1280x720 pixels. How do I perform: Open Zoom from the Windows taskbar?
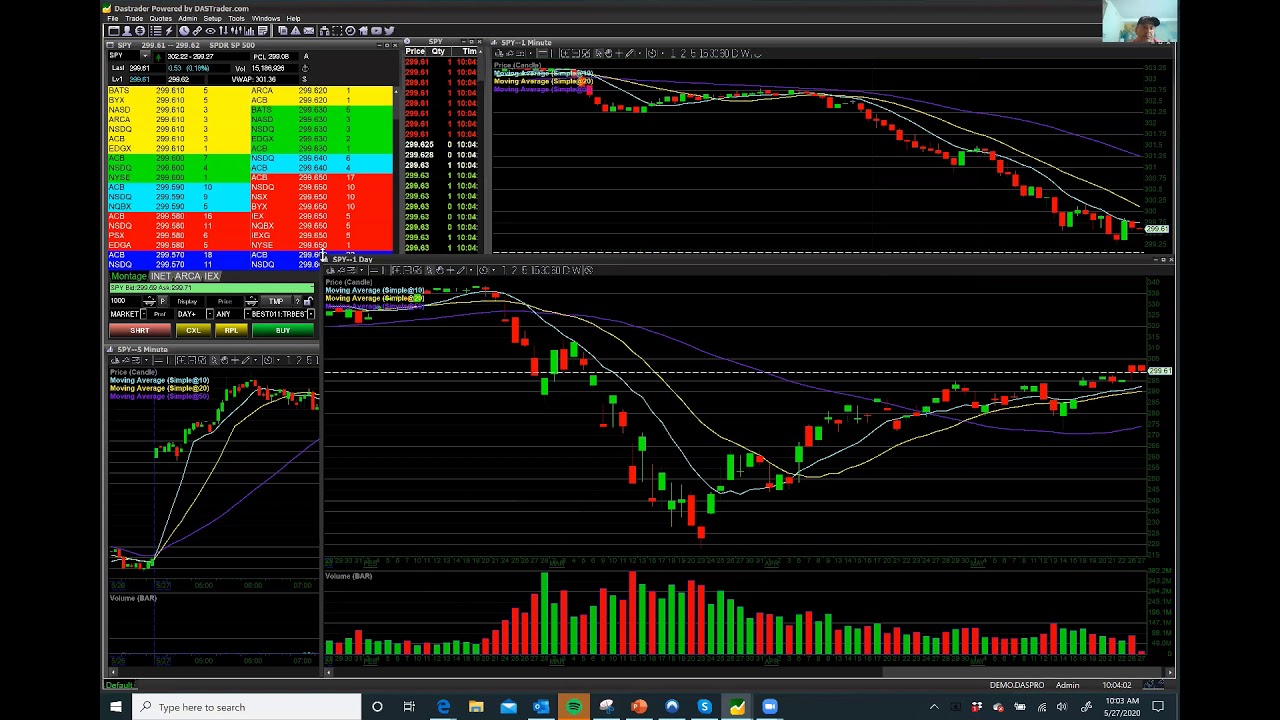point(770,707)
